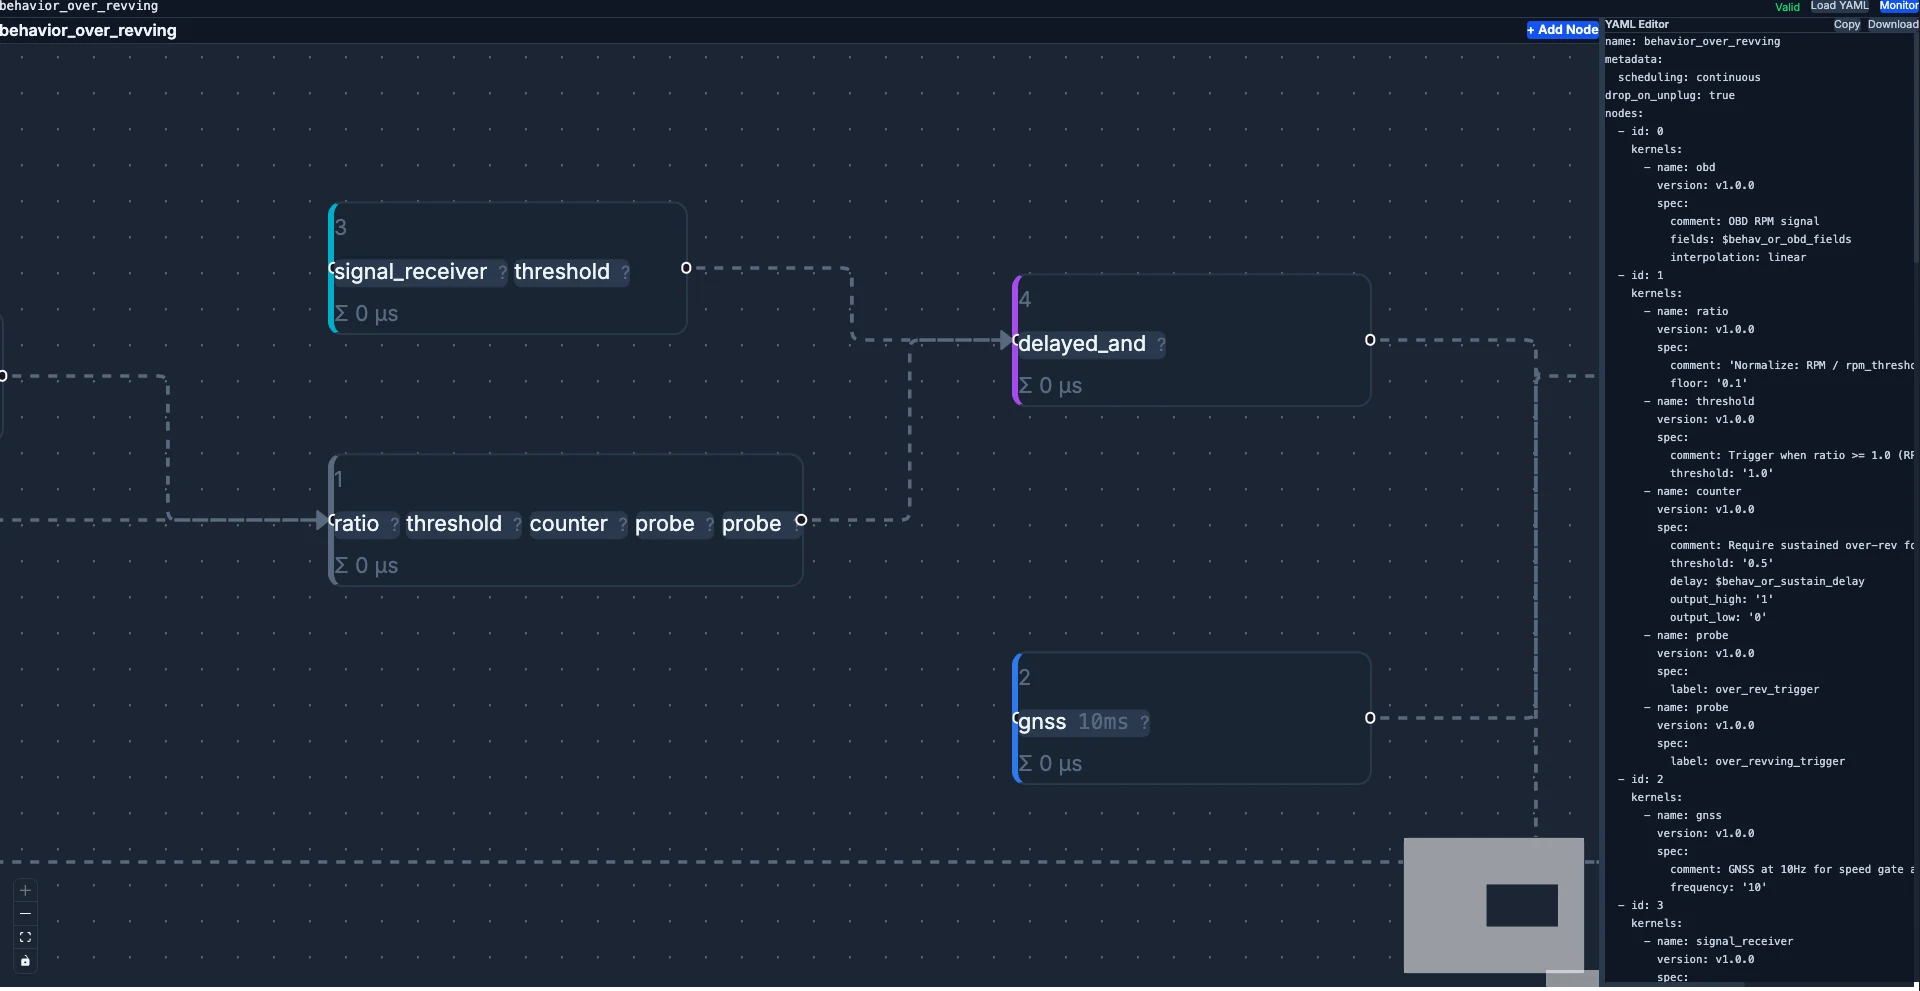Viewport: 1920px width, 991px height.
Task: Toggle the canvas interactivity lock icon
Action: point(25,961)
